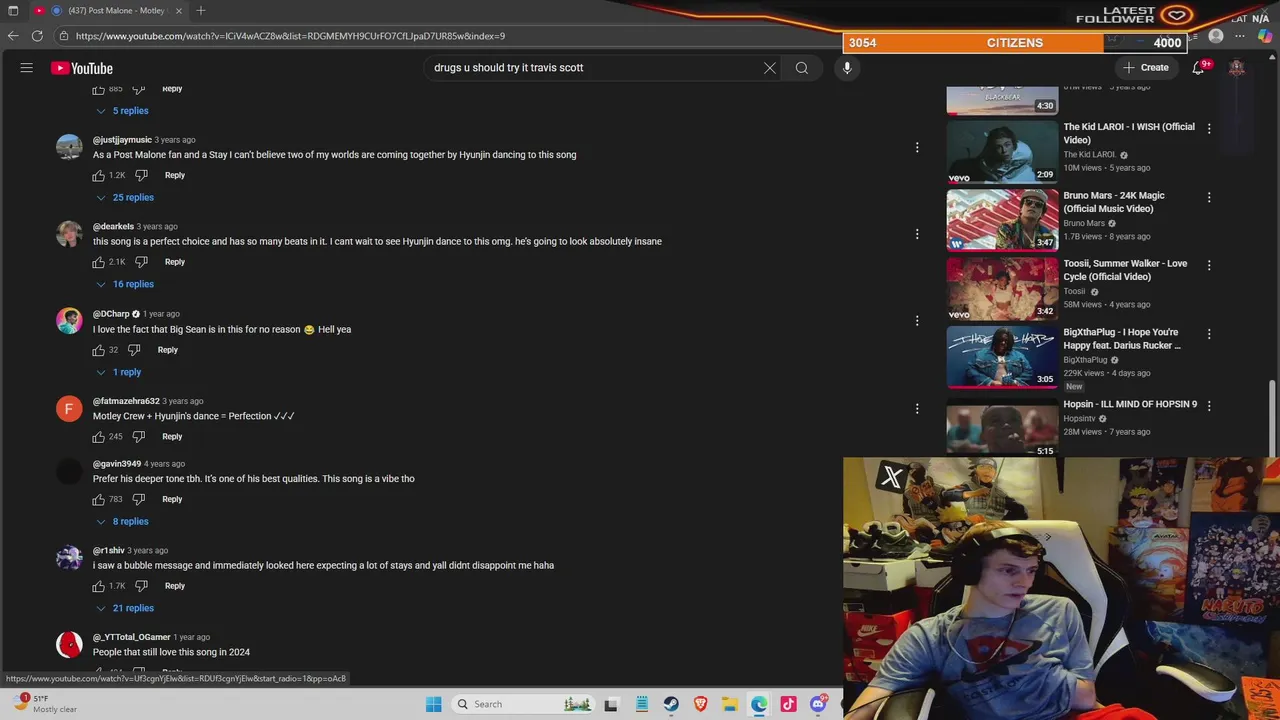Like the @justjjaymusic comment
Screen dimensions: 1280x720
point(99,176)
